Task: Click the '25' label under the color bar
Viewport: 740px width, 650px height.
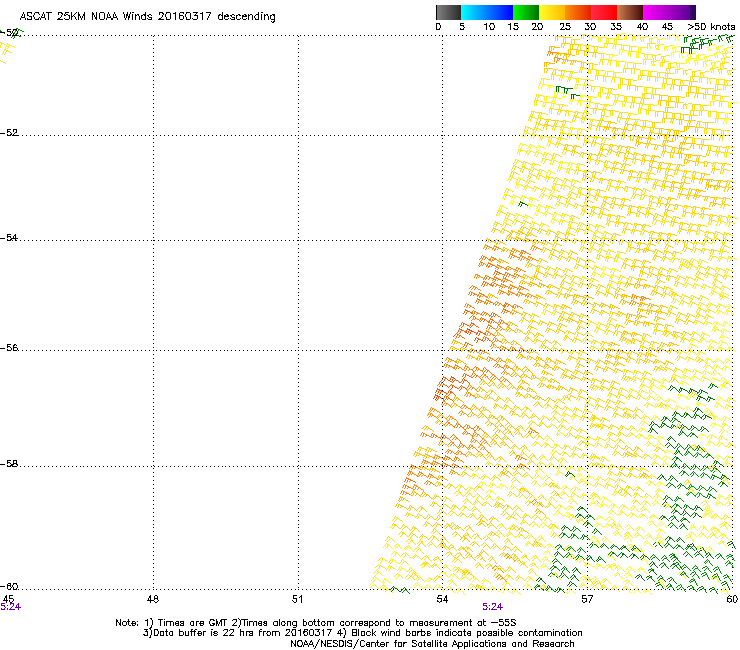Action: (x=565, y=27)
